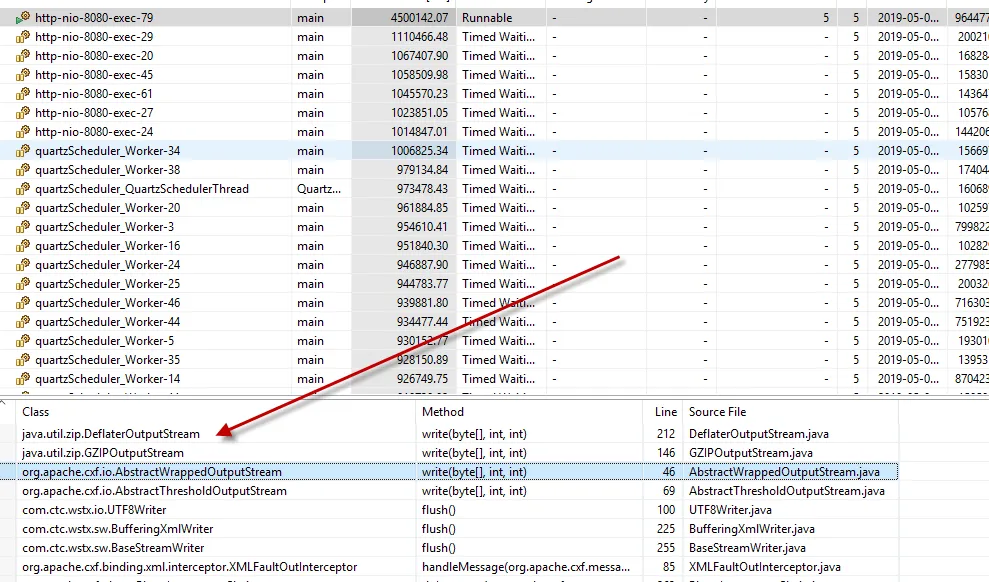
Task: Select org.apache.cxf.io.AbstractWrappedOutputStream frame
Action: tap(152, 472)
